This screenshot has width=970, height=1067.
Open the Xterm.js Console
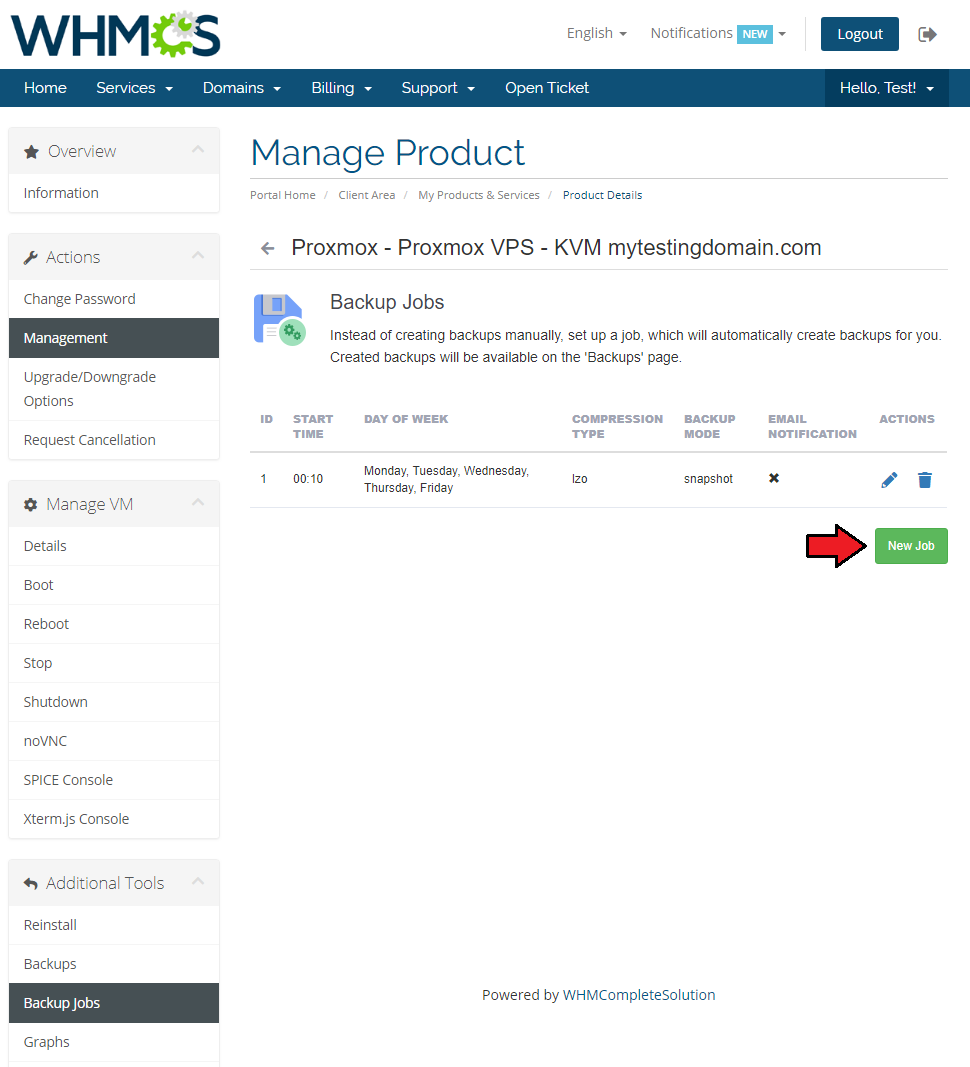tap(114, 819)
